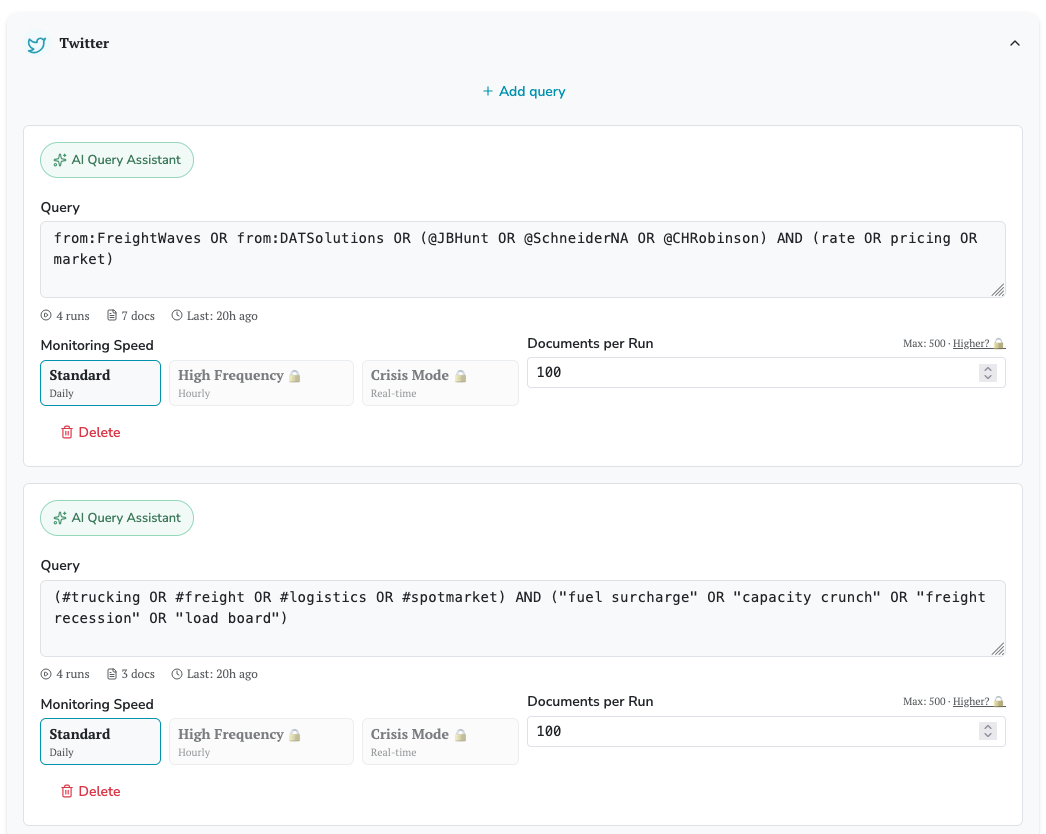Open AI Query Assistant for first query

point(117,160)
